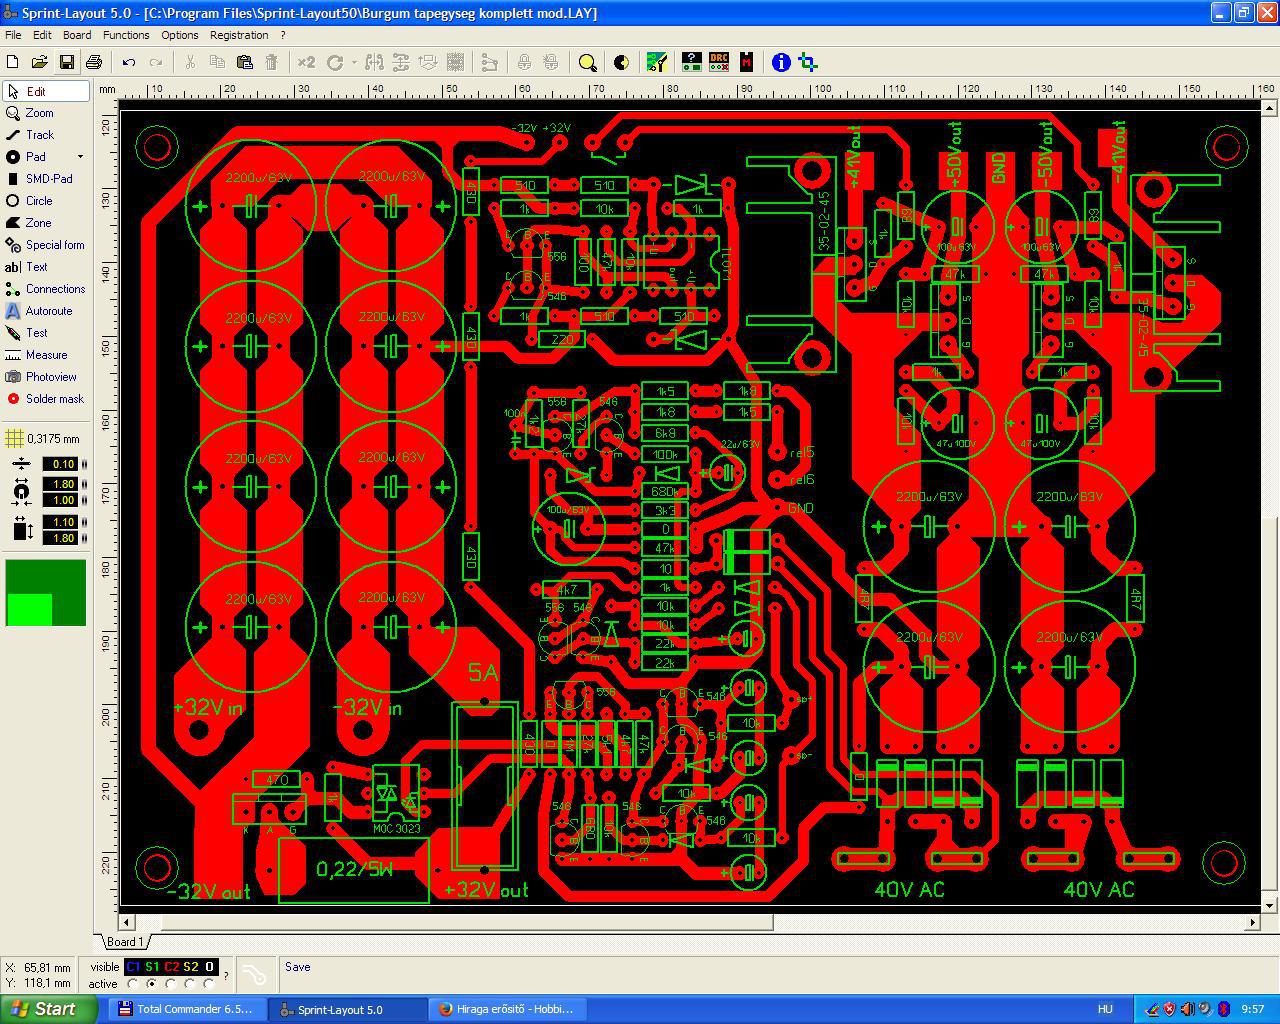The image size is (1280, 1024).
Task: Select the Pad tool
Action: tap(38, 157)
